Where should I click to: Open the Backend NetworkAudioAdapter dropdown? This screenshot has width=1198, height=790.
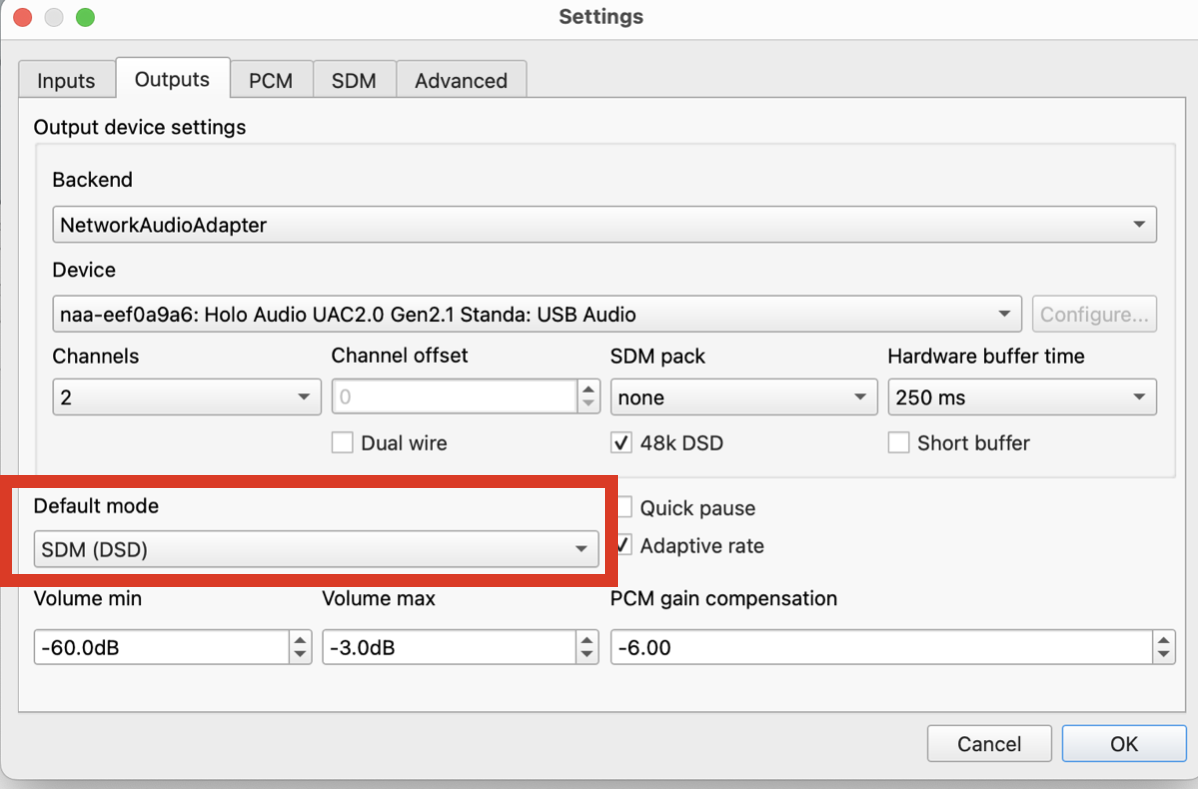point(604,225)
